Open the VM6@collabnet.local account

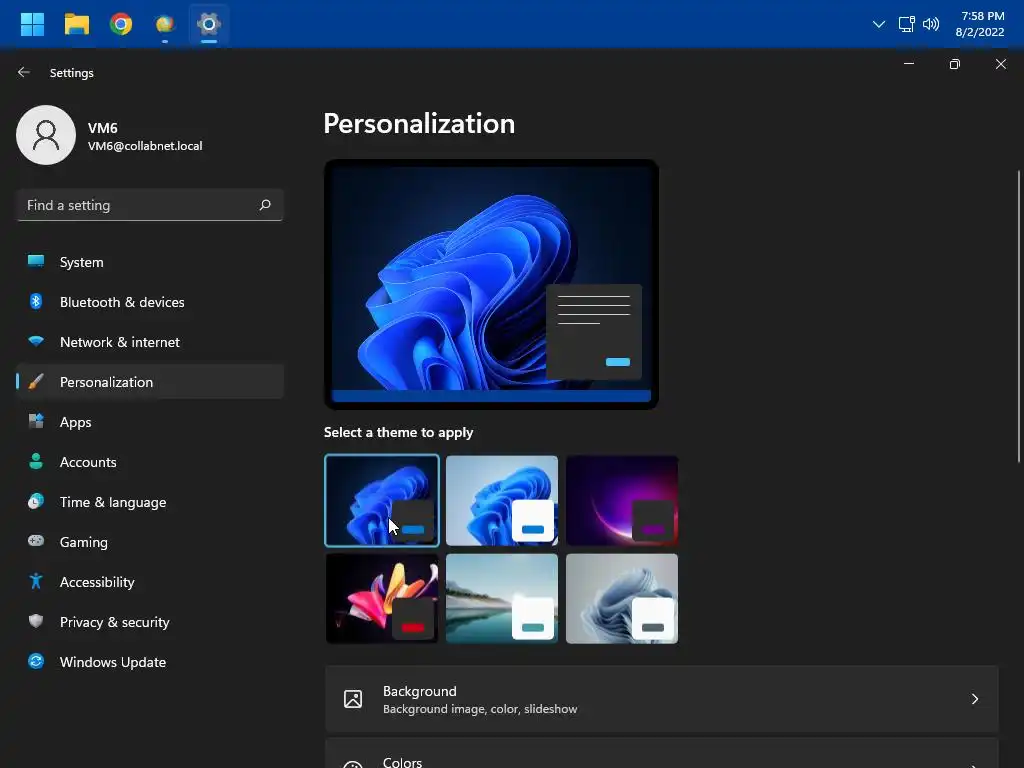tap(145, 146)
